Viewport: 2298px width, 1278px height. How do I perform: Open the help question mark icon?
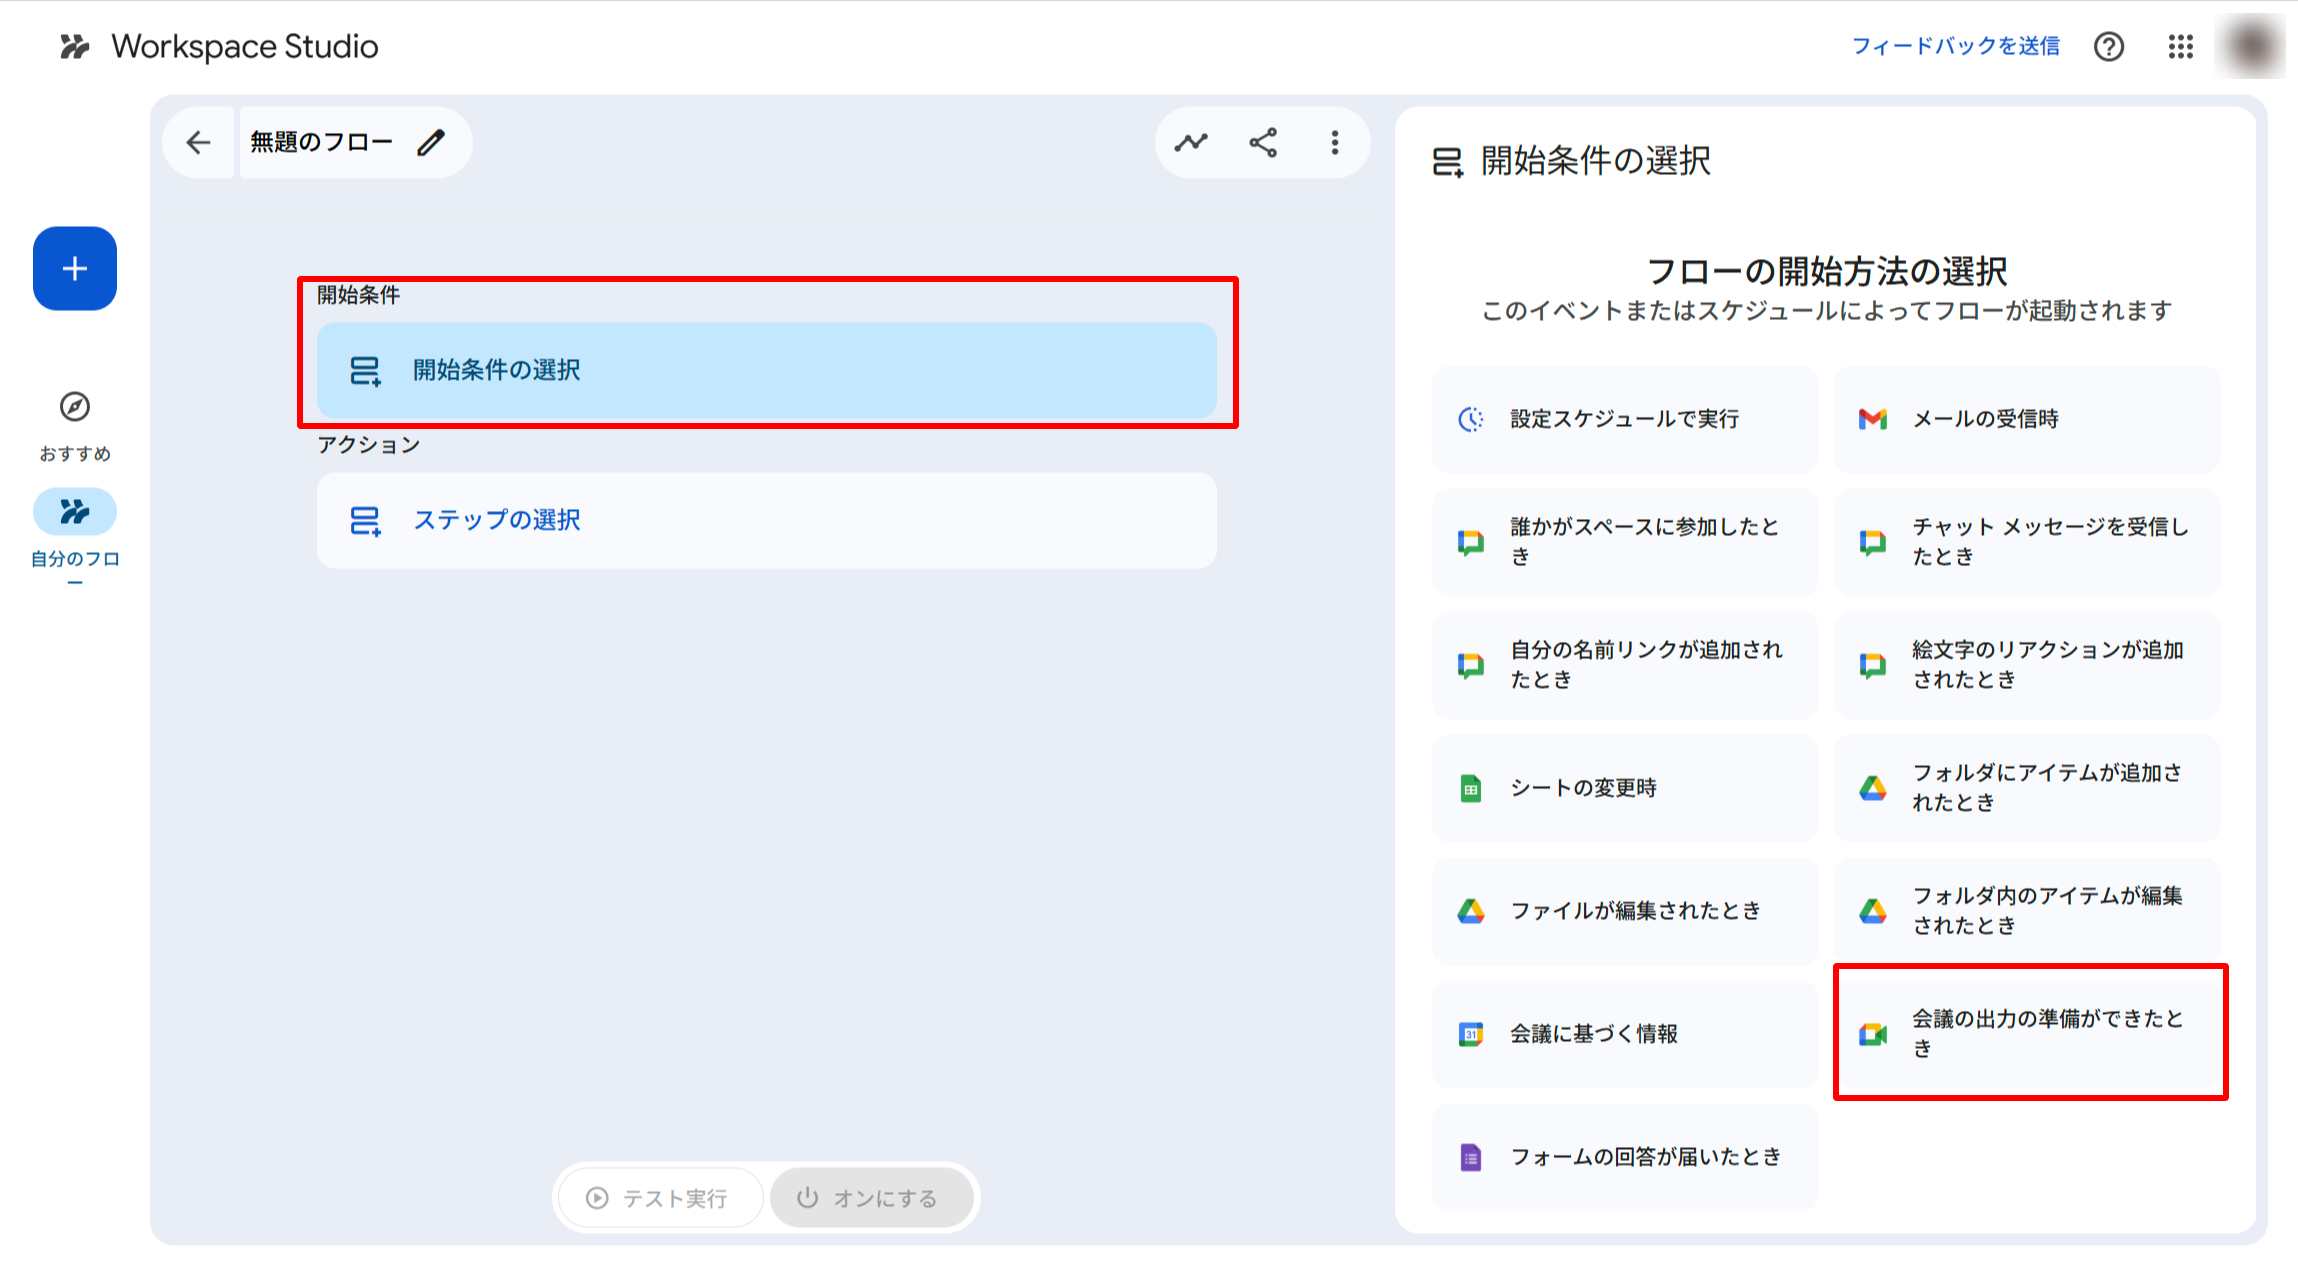(2109, 47)
